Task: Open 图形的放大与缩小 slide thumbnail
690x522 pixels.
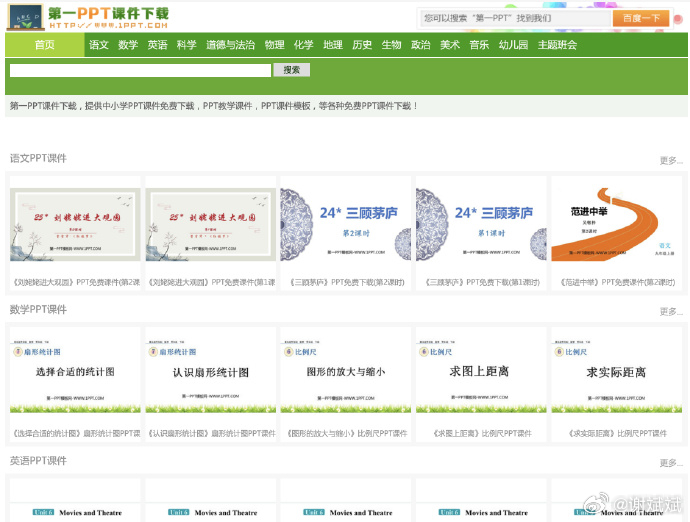Action: 346,376
